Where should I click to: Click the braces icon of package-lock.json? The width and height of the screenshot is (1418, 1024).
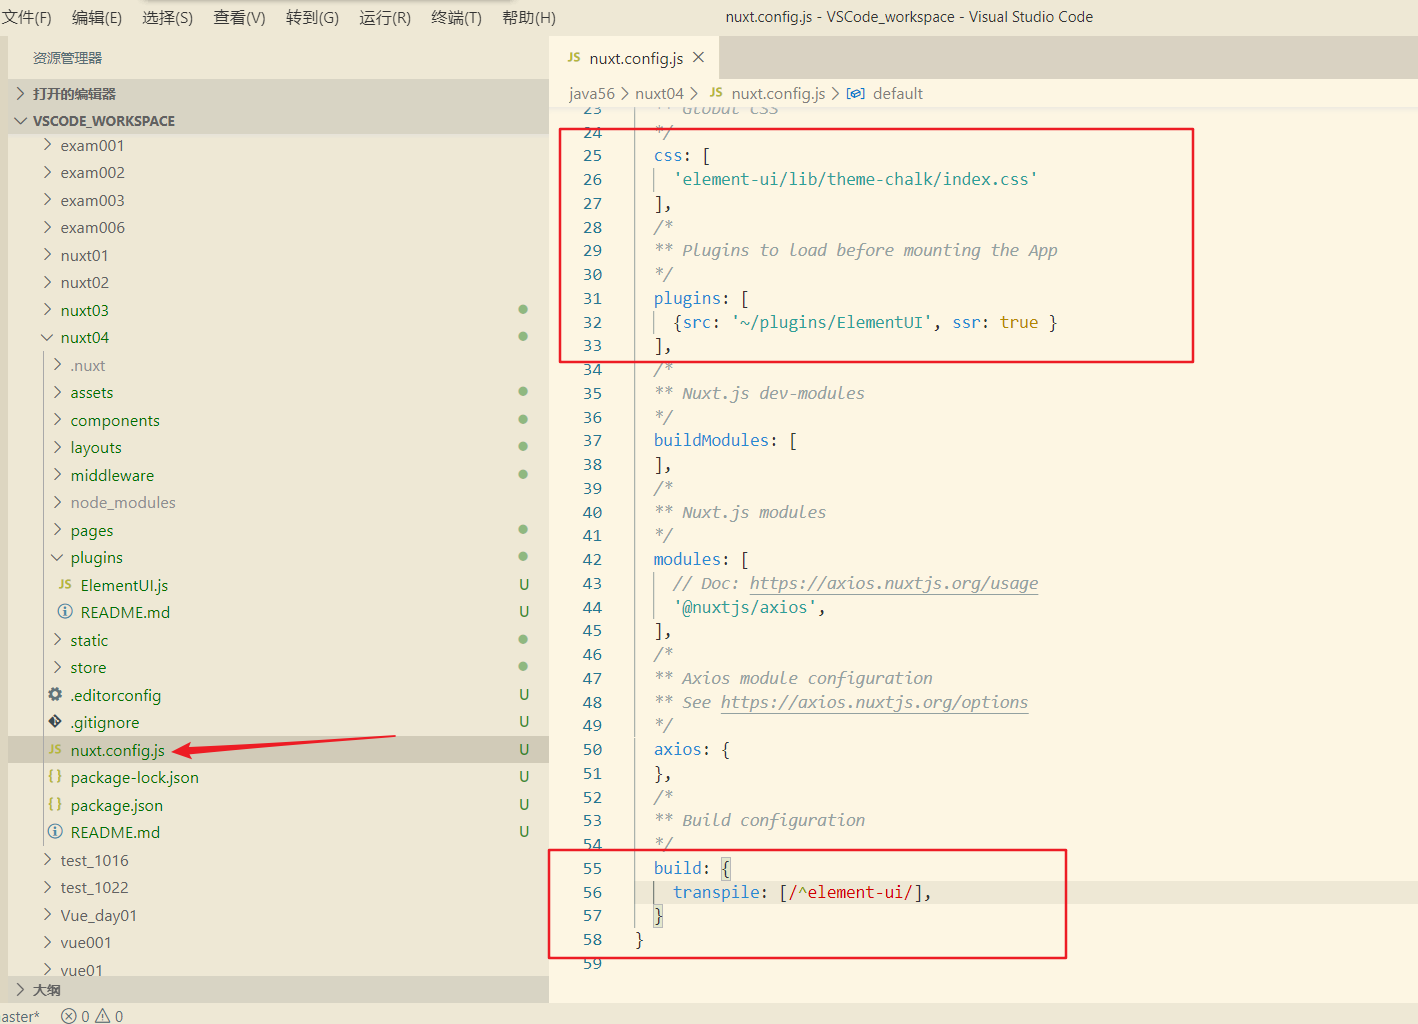[x=55, y=776]
